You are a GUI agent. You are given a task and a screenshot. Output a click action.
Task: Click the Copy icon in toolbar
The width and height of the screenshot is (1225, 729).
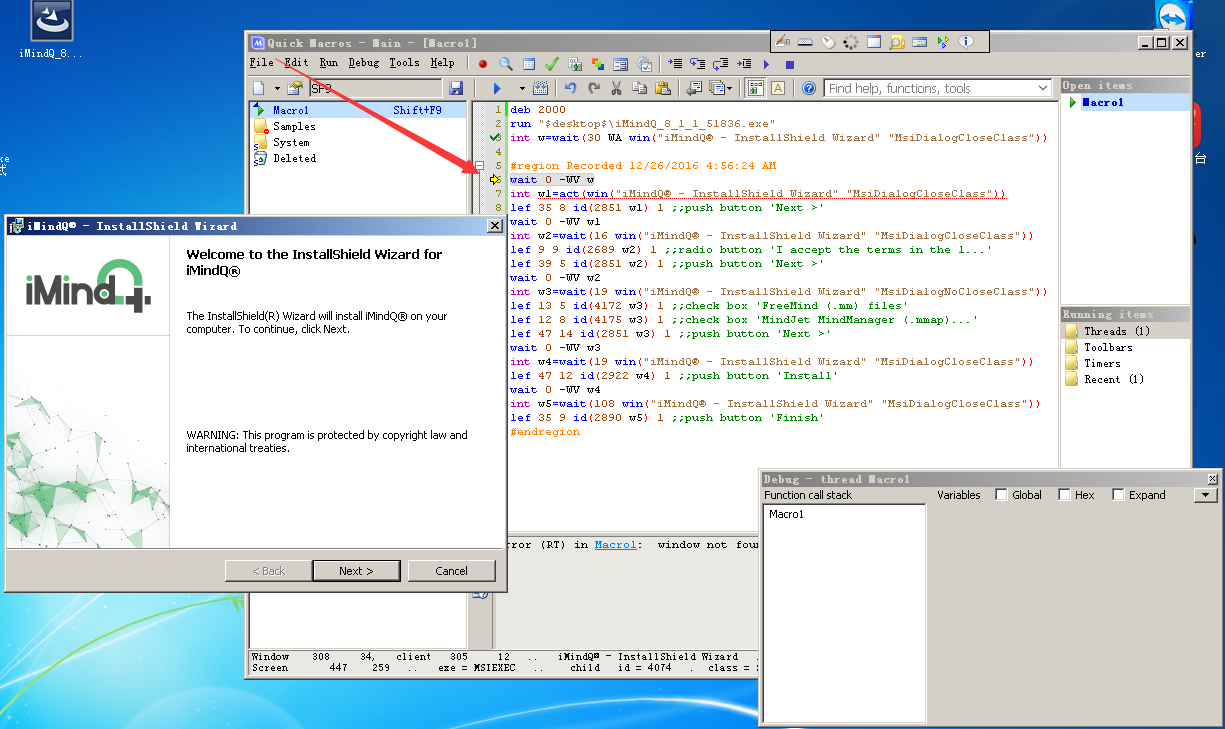[639, 88]
